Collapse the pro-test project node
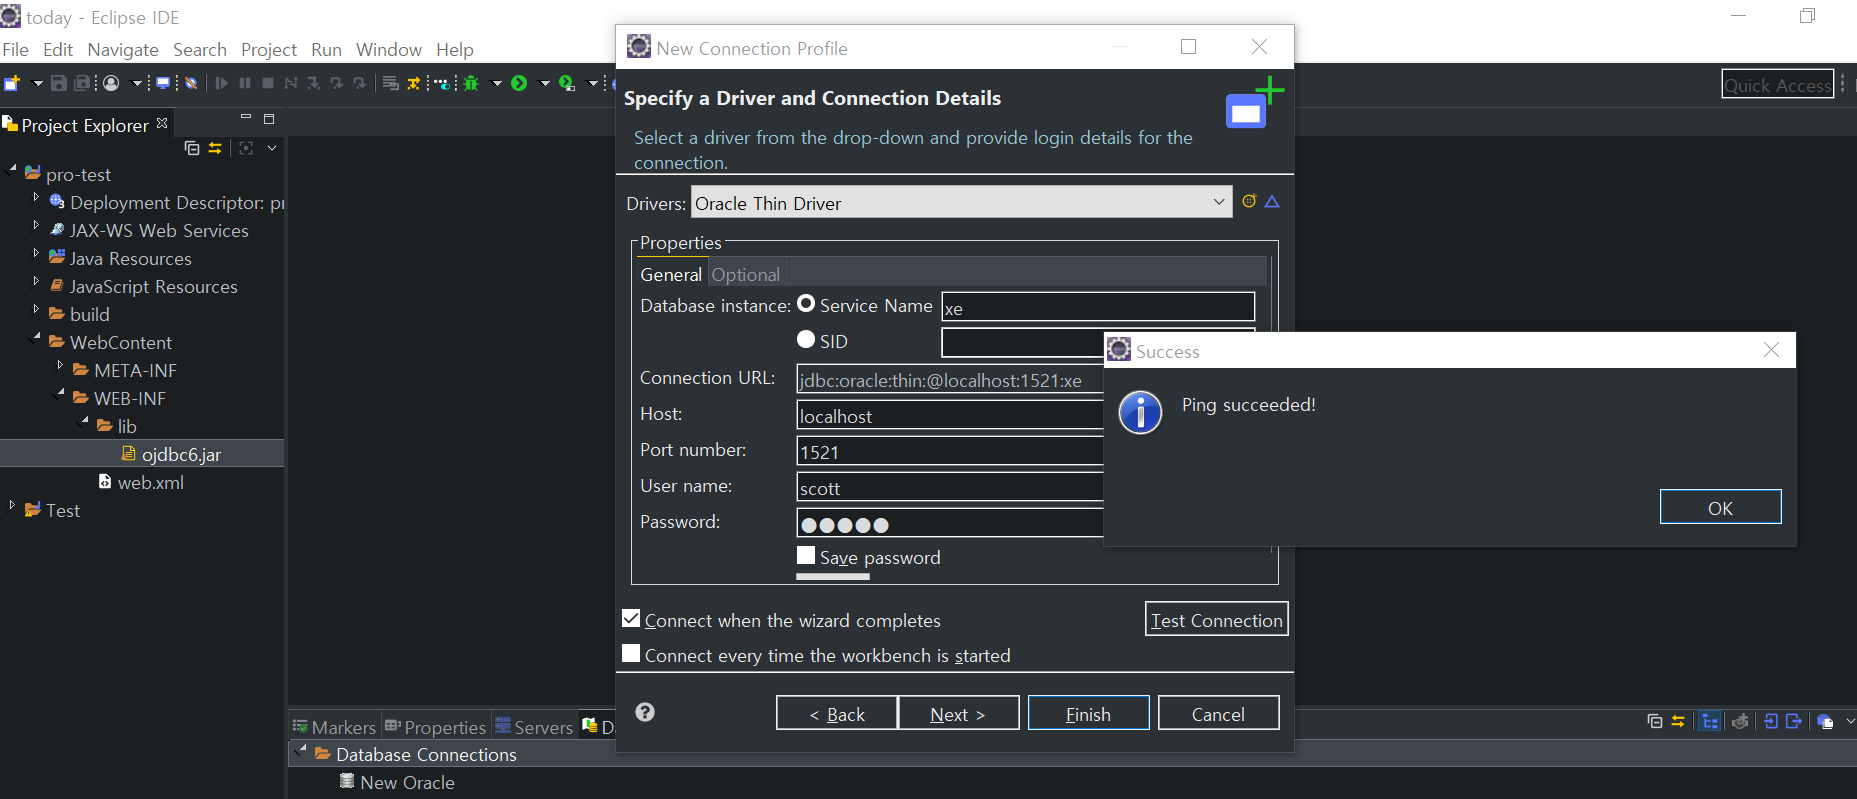The image size is (1857, 799). point(13,170)
